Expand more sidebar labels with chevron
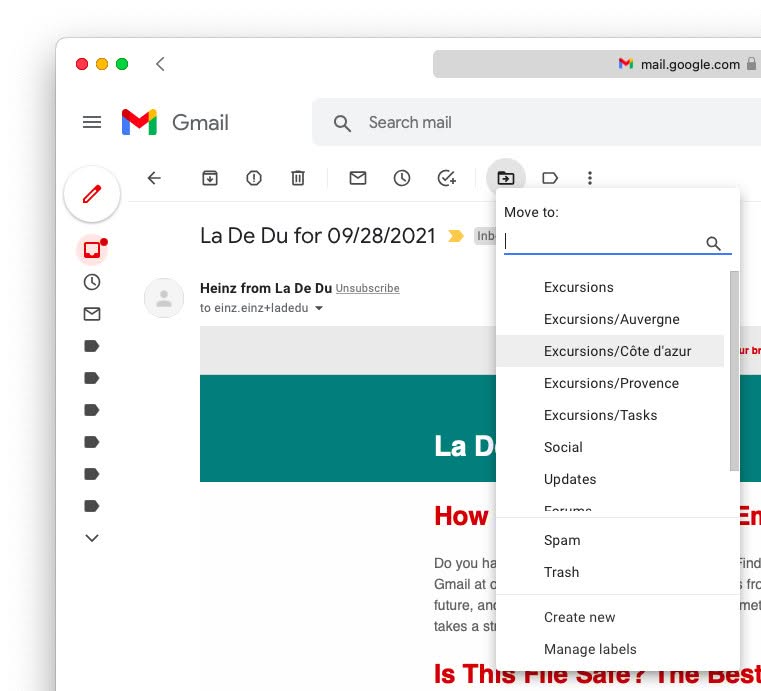Screen dimensions: 761x691 92,538
